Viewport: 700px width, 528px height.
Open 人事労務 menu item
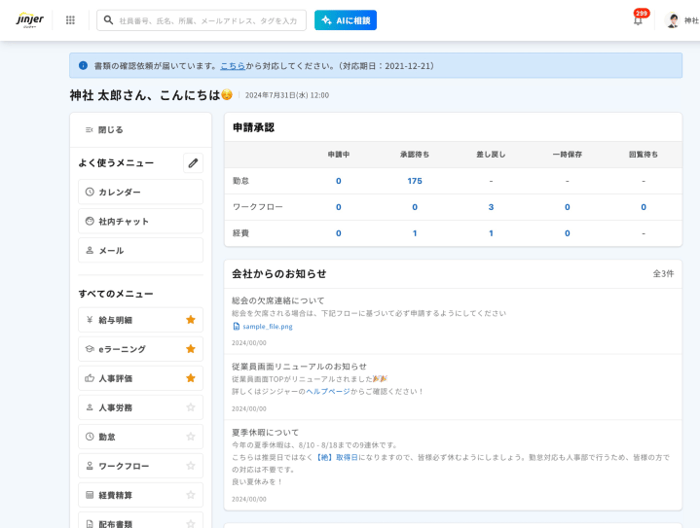pyautogui.click(x=141, y=407)
